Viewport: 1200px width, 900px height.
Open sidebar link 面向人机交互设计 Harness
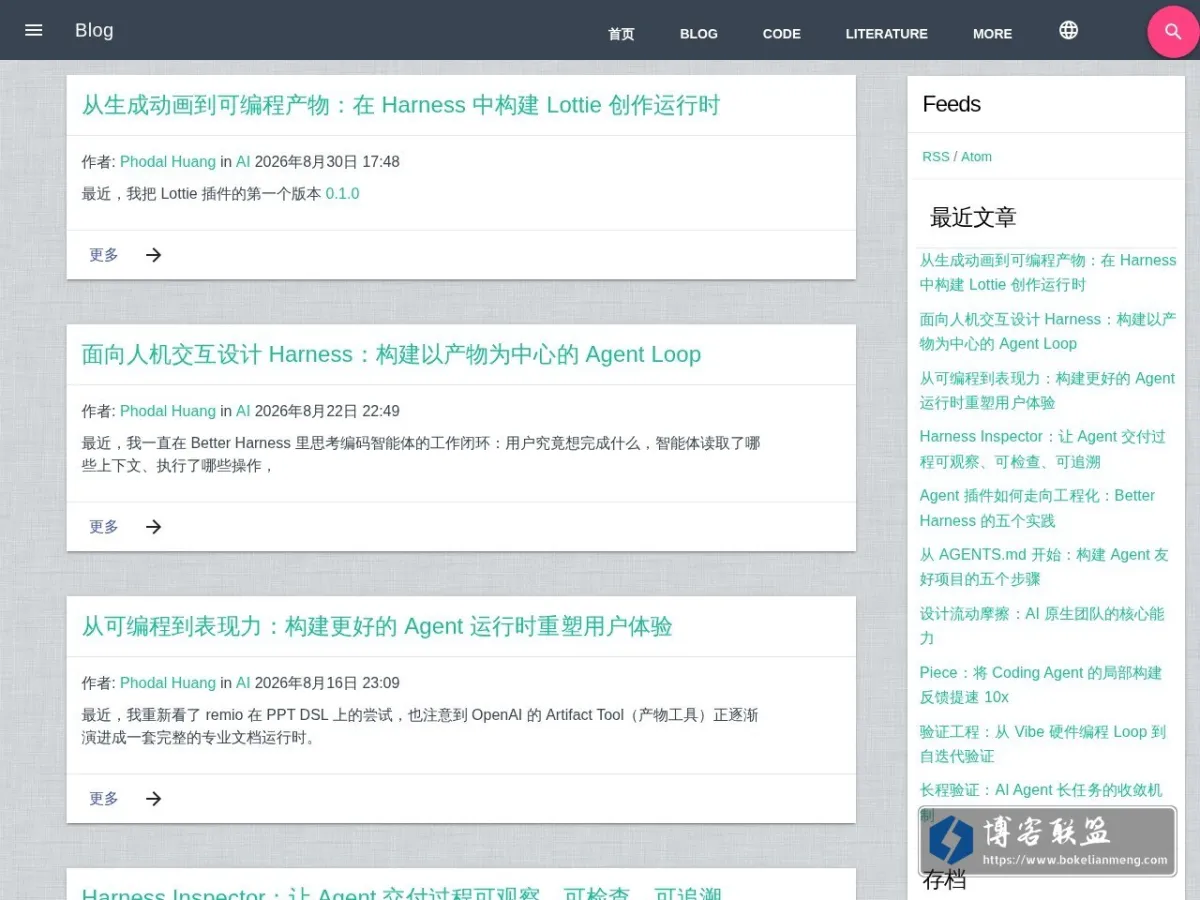click(1048, 331)
